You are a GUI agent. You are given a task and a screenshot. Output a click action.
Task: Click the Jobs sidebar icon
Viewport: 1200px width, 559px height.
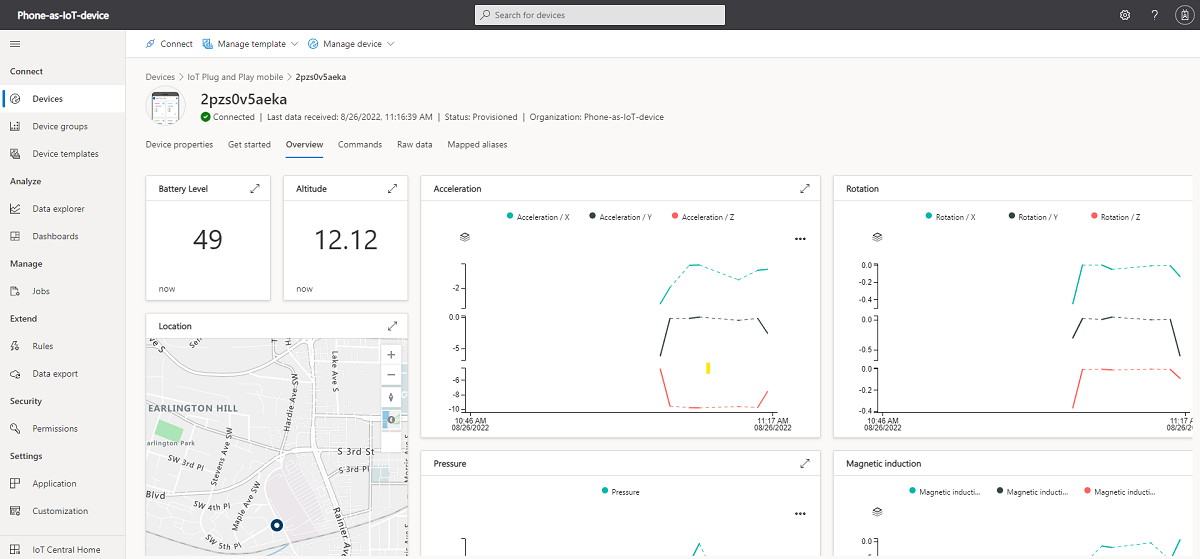pyautogui.click(x=15, y=291)
